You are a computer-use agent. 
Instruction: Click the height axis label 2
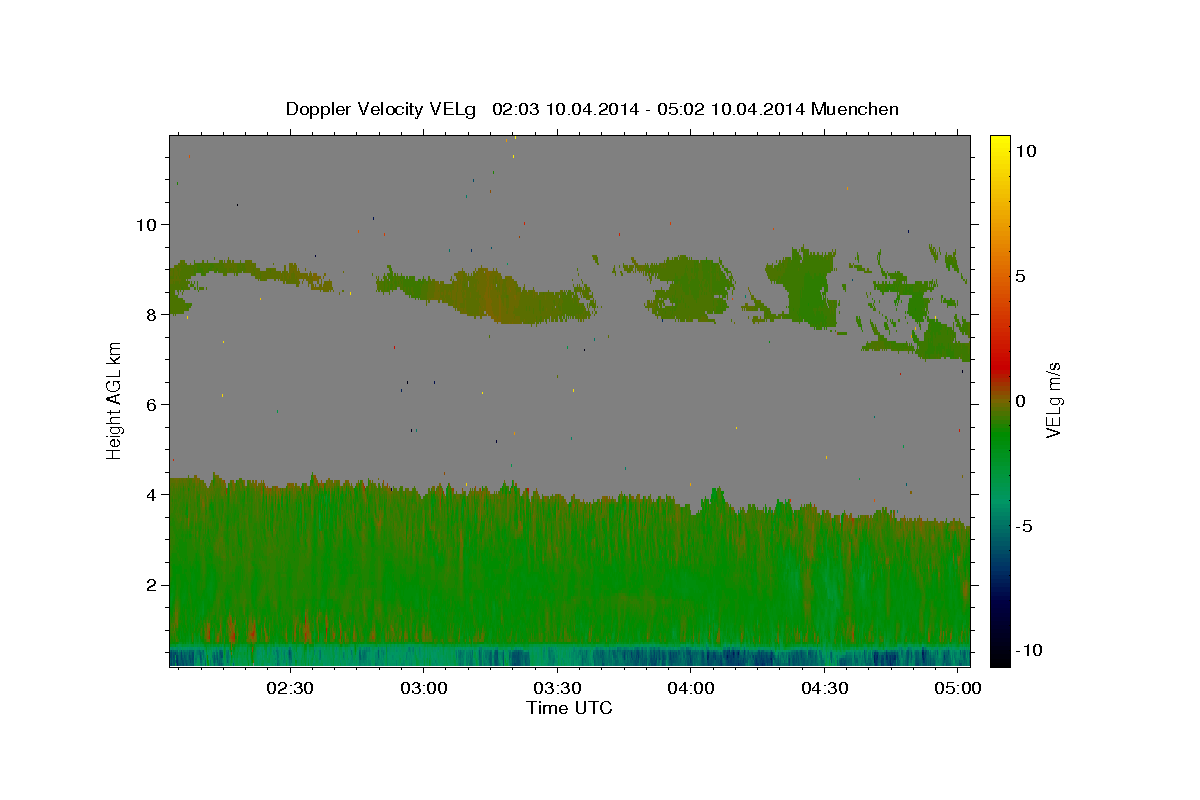[152, 584]
